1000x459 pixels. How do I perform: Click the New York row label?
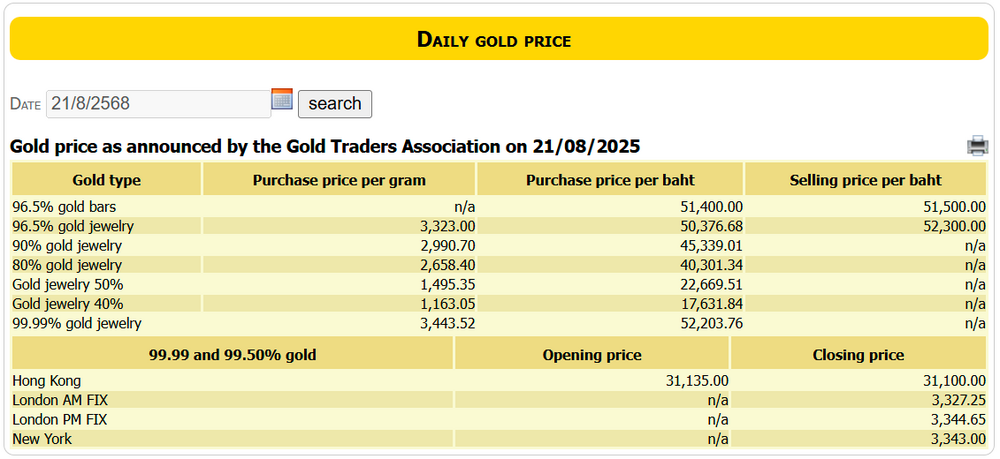42,439
